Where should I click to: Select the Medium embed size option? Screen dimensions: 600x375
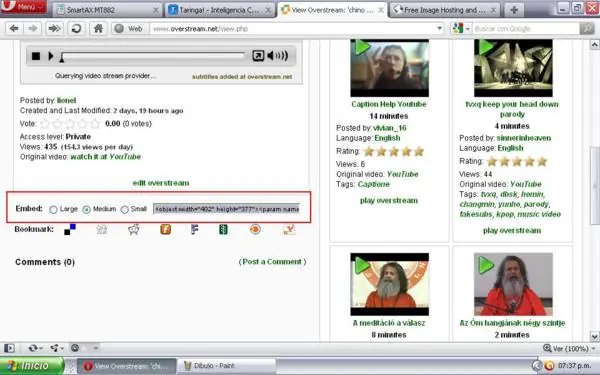point(86,209)
